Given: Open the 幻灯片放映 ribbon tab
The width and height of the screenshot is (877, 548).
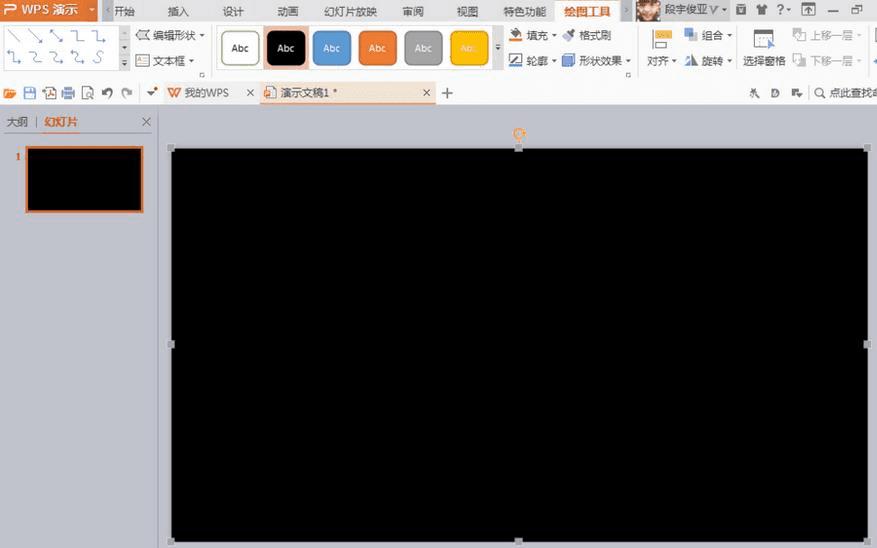Looking at the screenshot, I should pyautogui.click(x=351, y=11).
